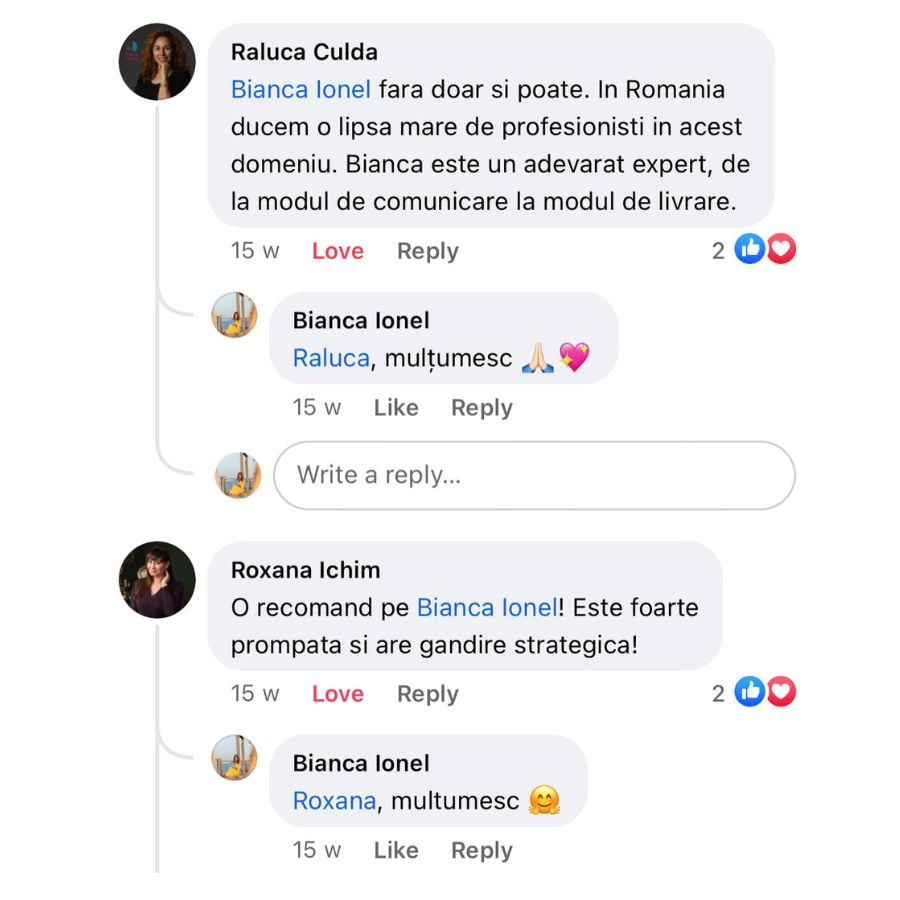Click the heart reaction icon on Roxana Ichim's comment
Screen dimensions: 900x900
(x=781, y=692)
